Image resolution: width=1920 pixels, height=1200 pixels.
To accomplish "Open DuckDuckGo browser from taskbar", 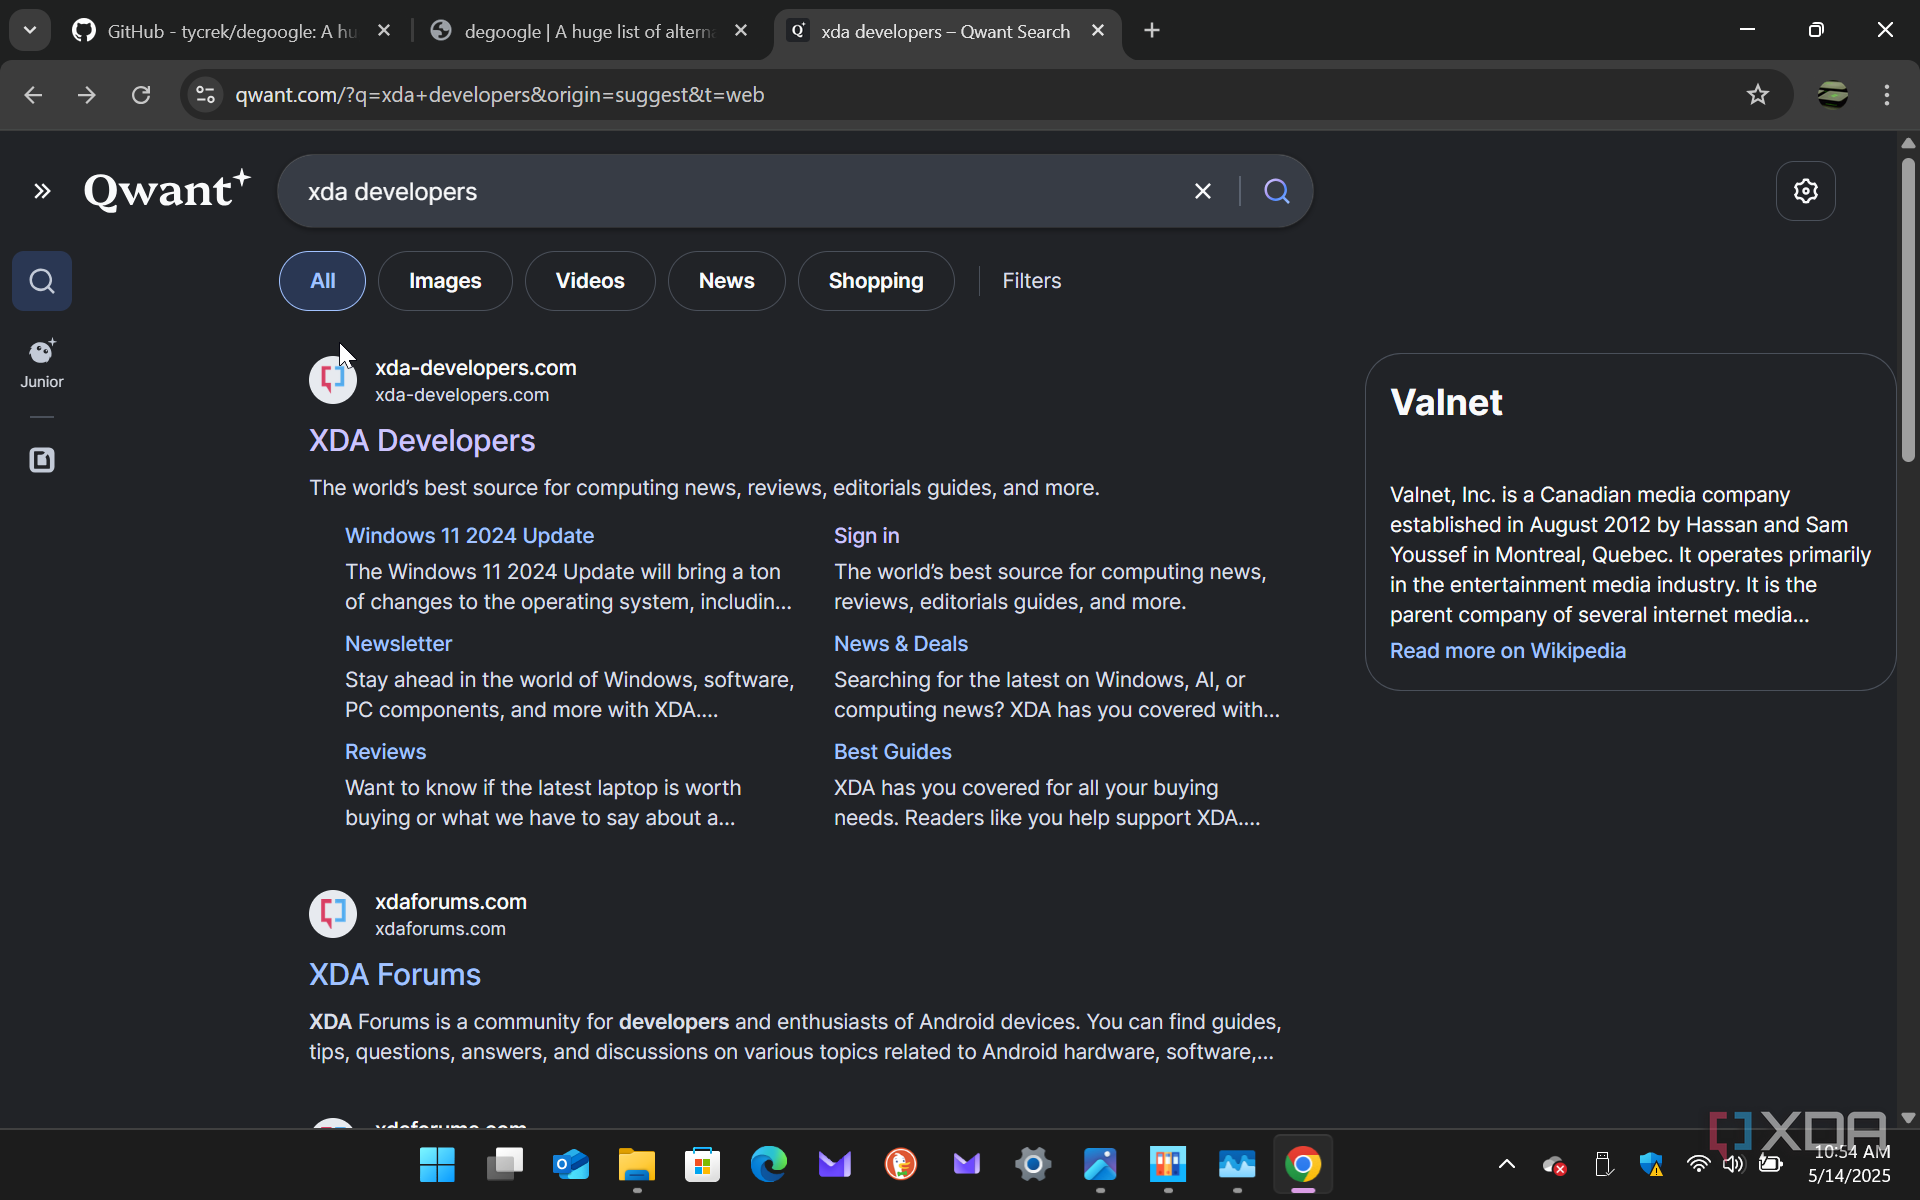I will [x=901, y=1165].
